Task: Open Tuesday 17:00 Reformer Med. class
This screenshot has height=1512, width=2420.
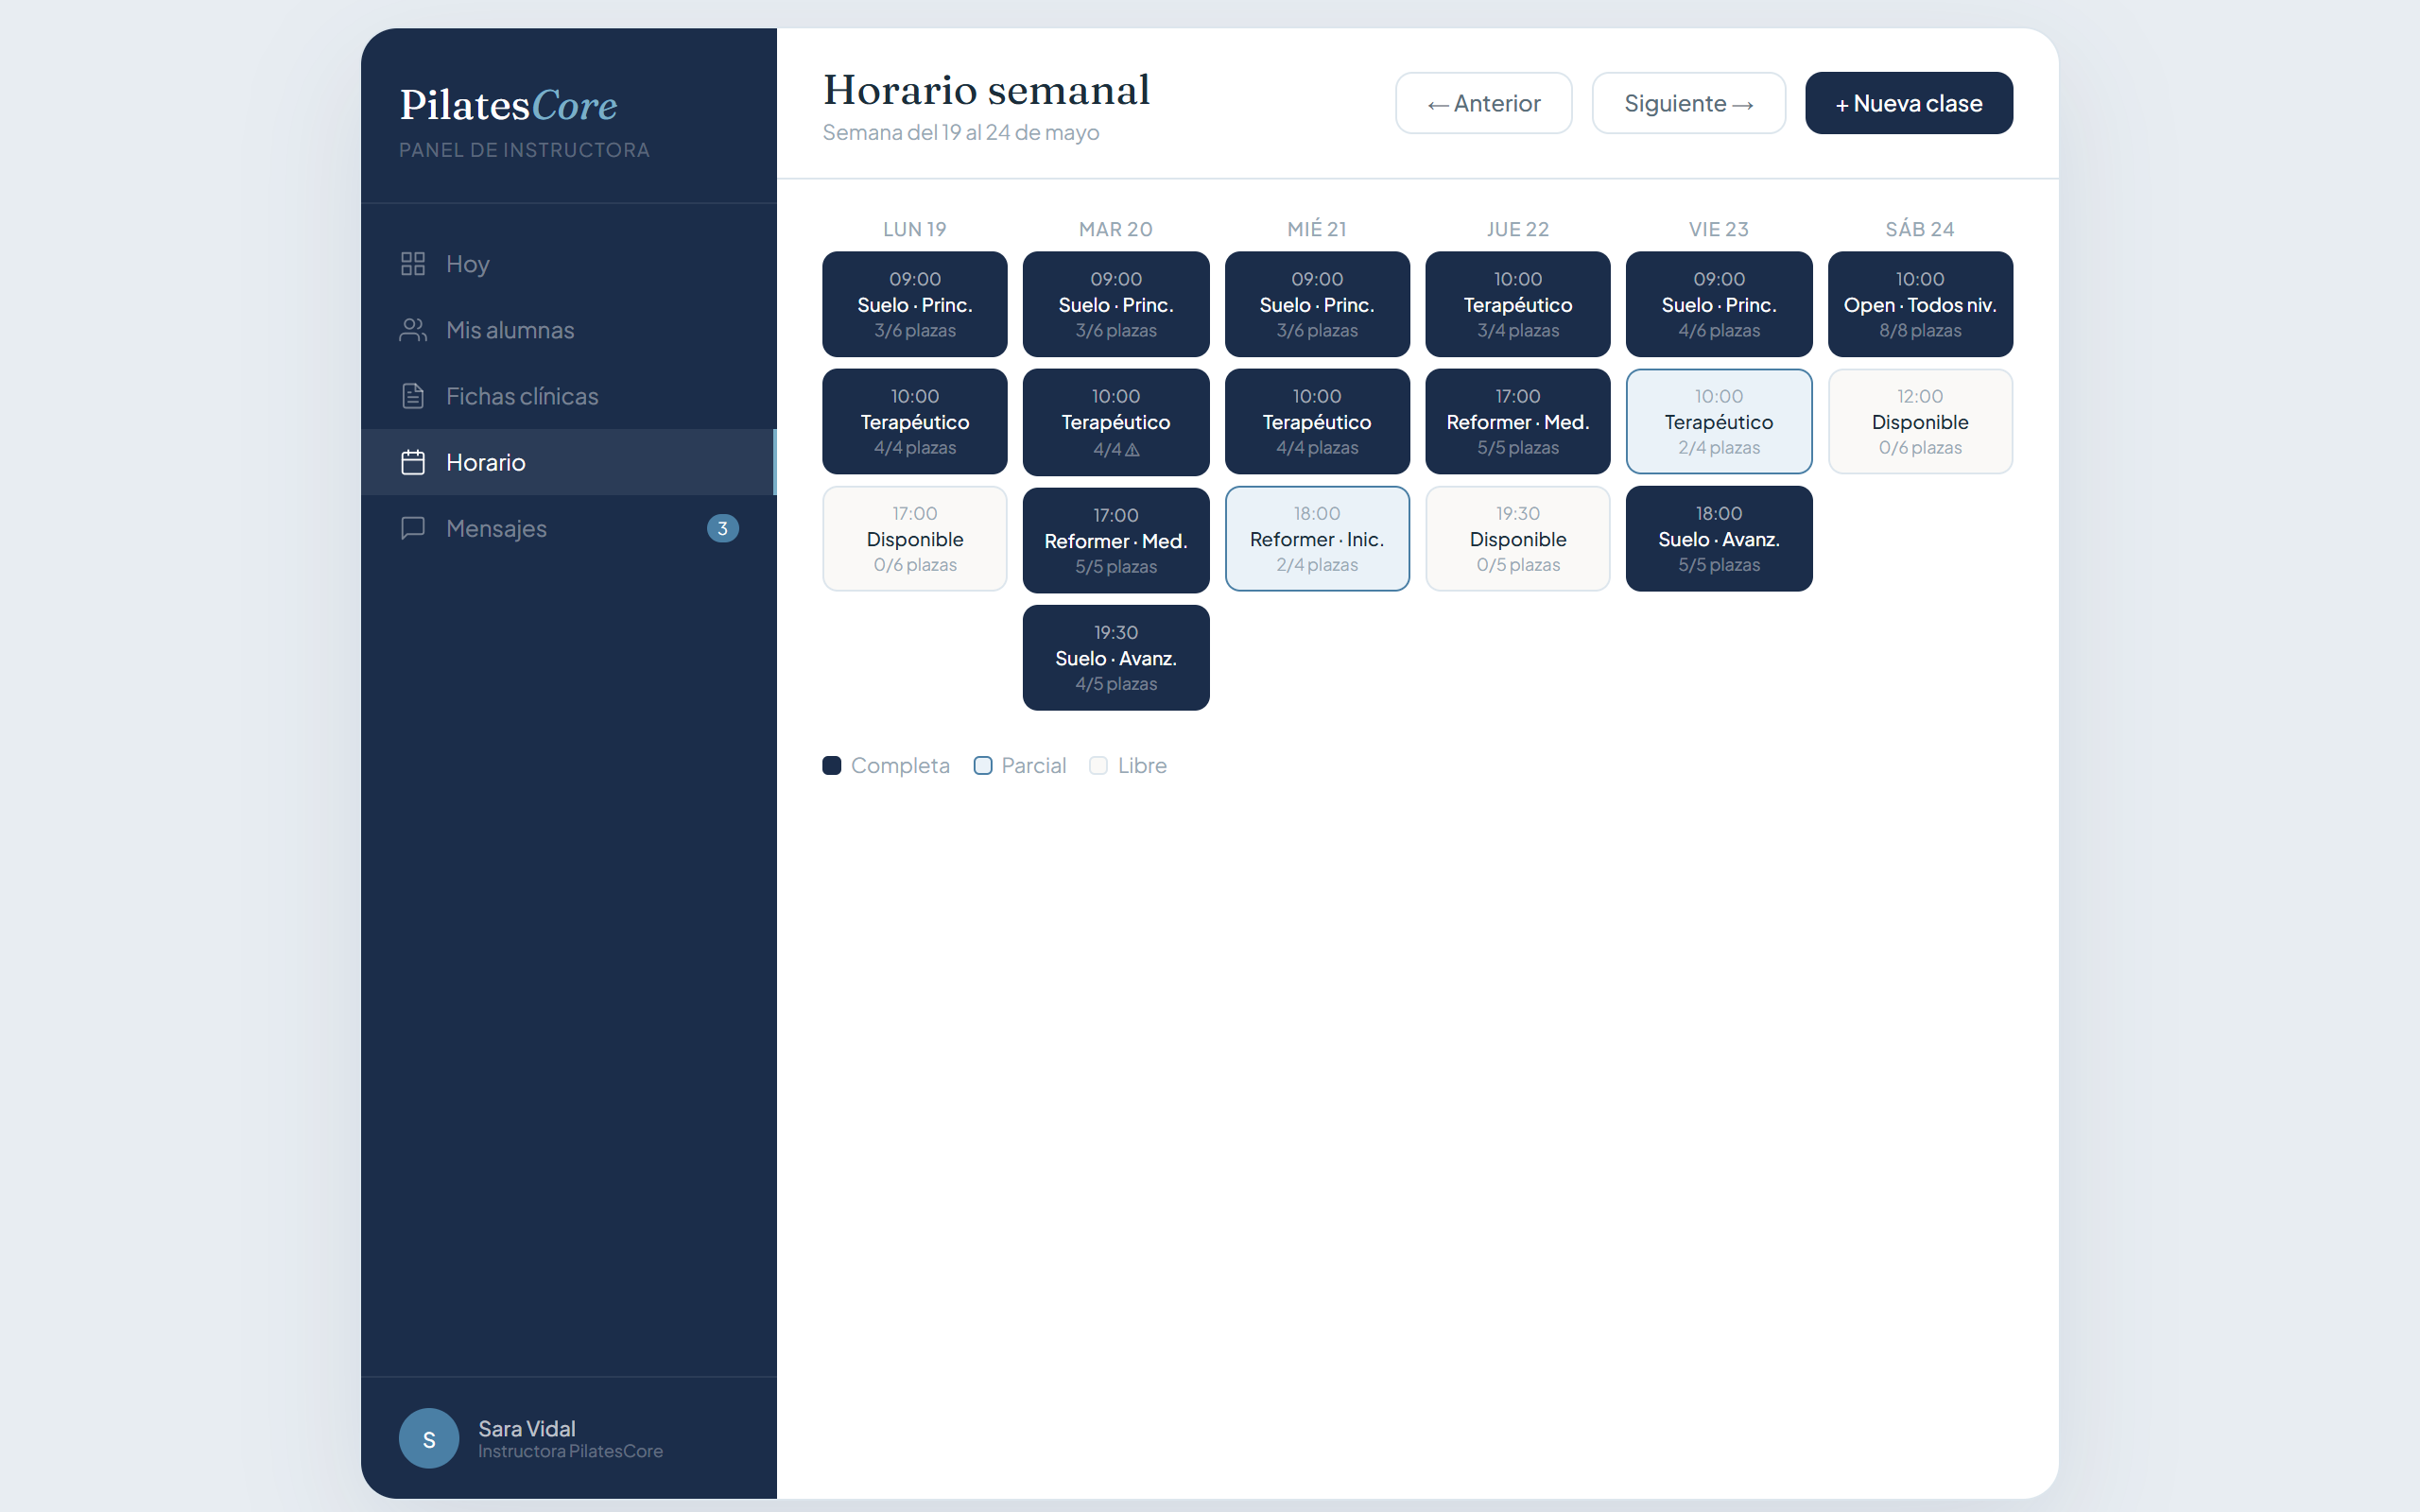Action: (1116, 540)
